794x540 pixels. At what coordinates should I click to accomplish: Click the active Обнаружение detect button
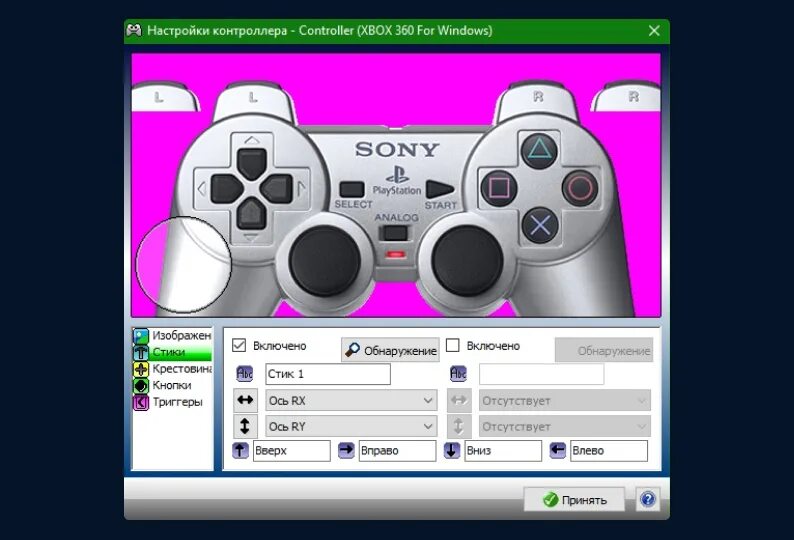point(390,350)
